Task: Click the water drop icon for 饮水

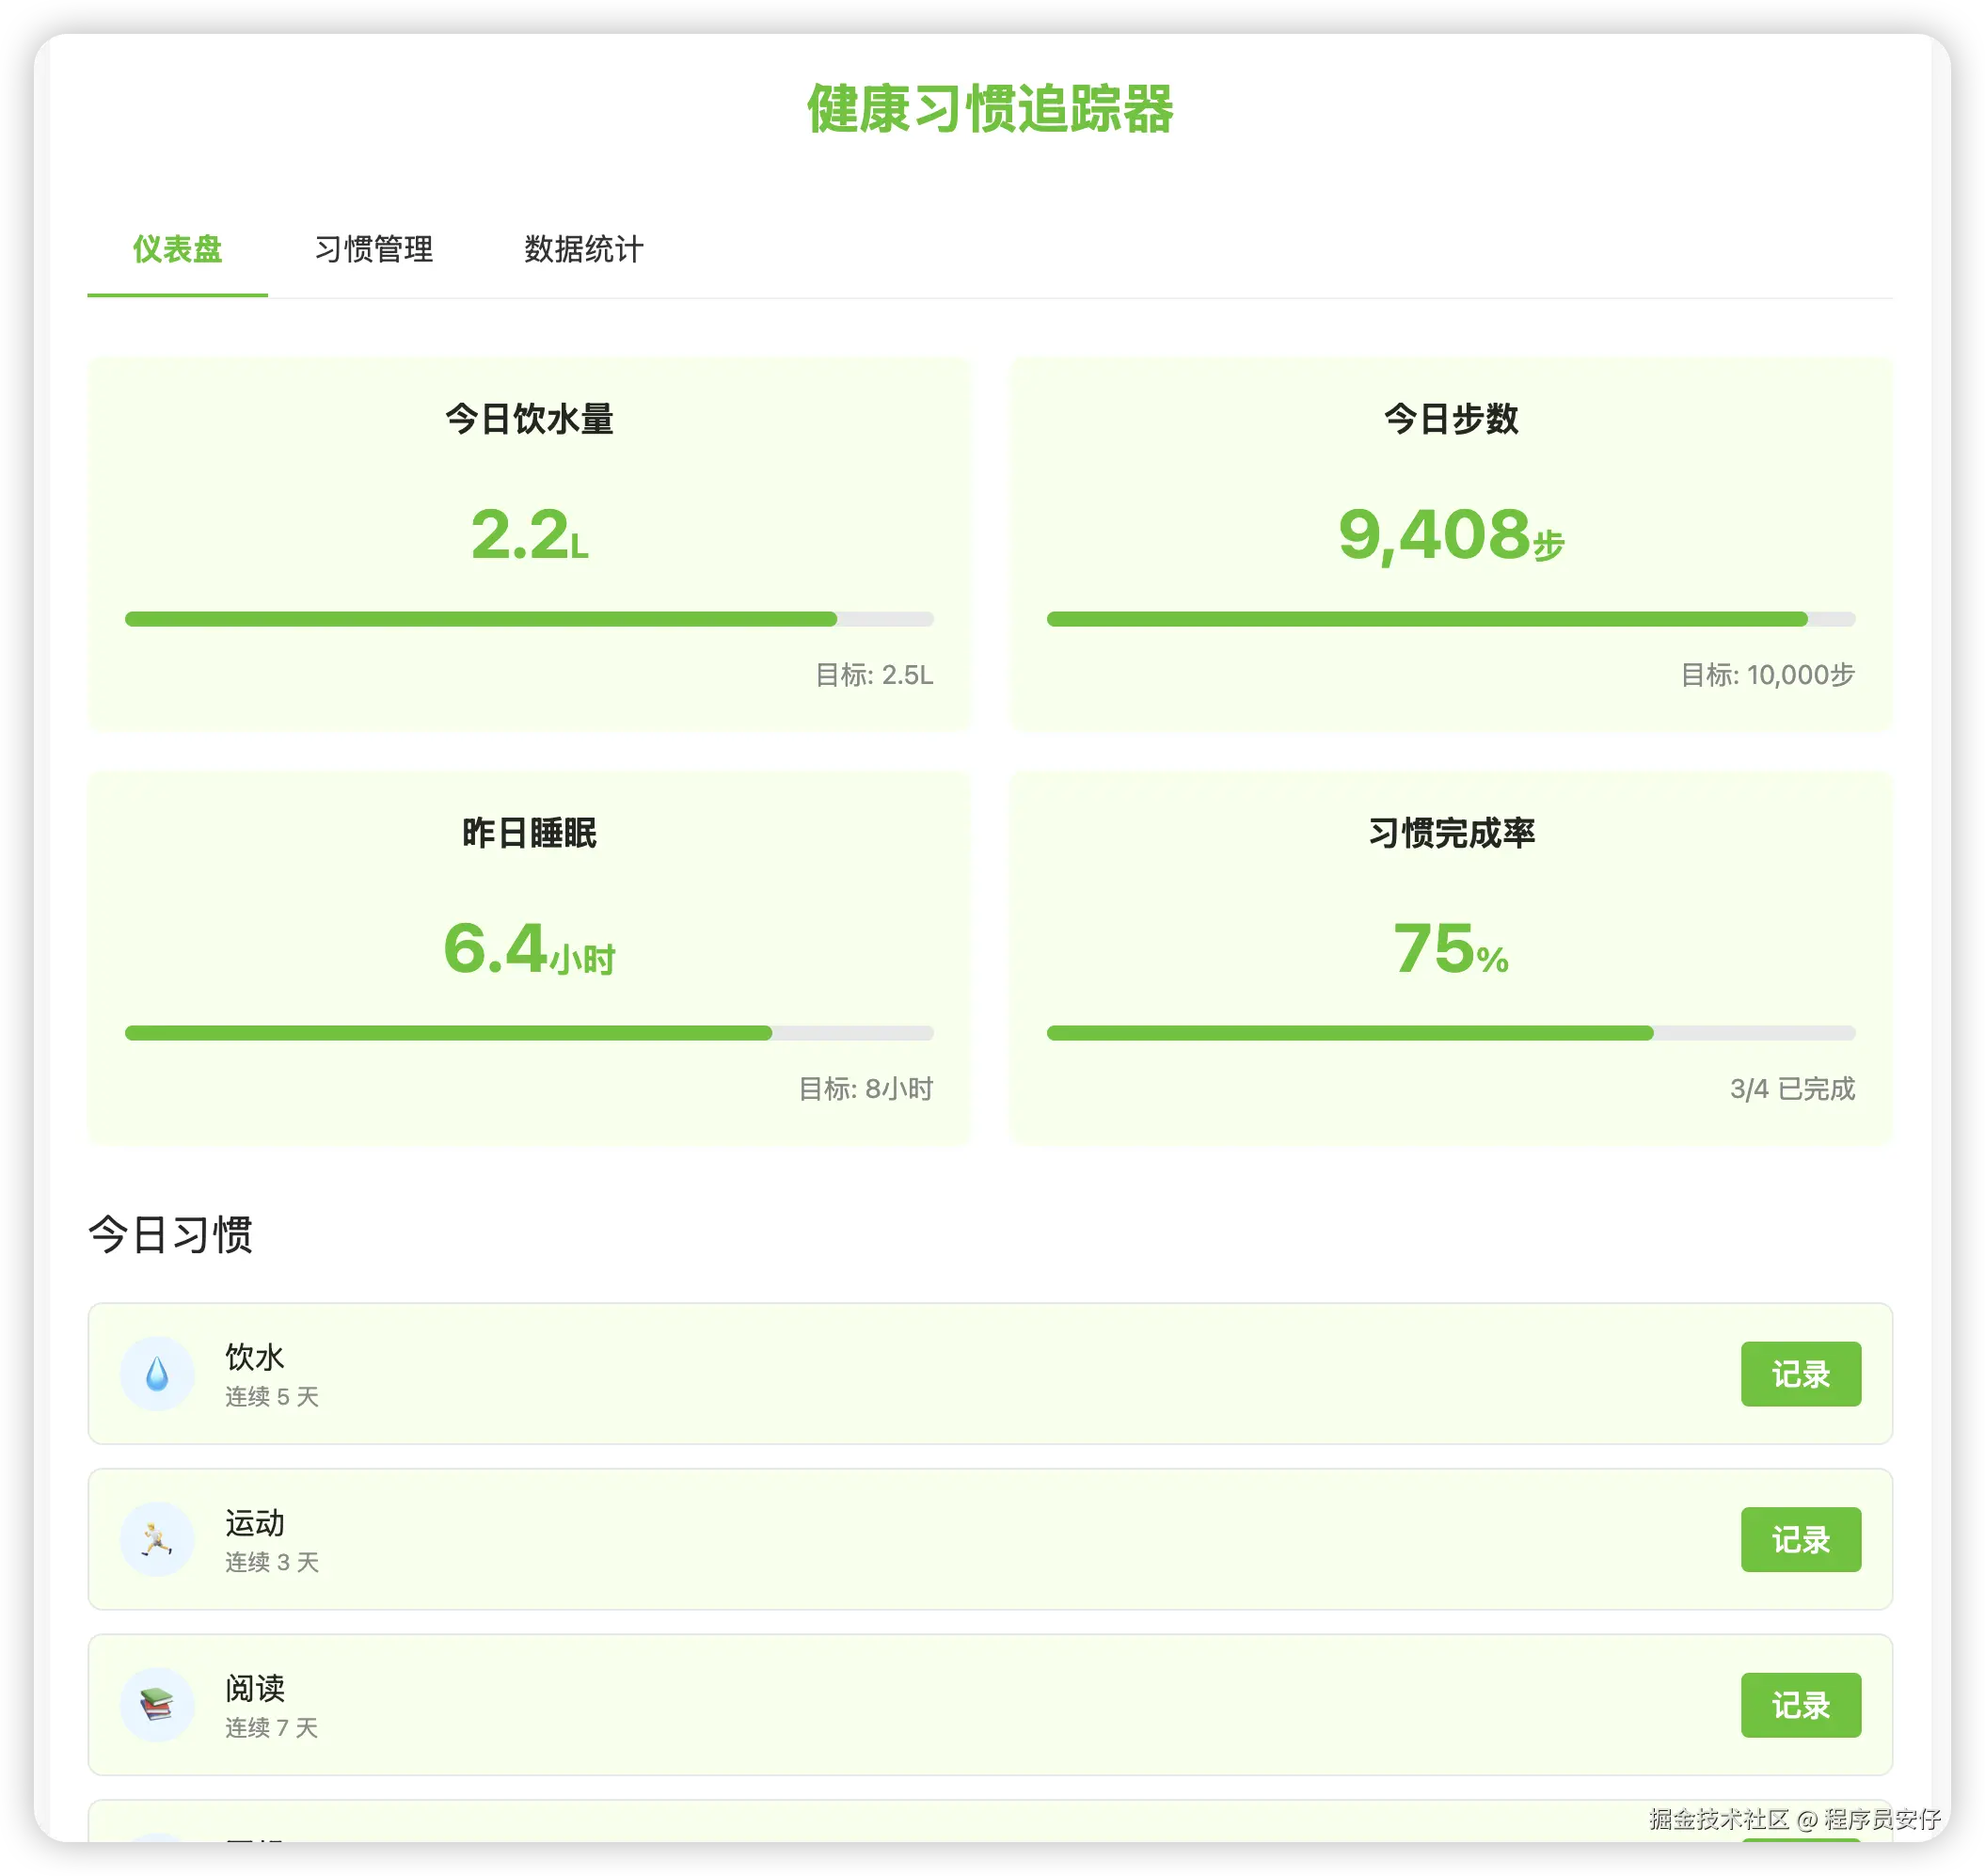Action: click(157, 1373)
